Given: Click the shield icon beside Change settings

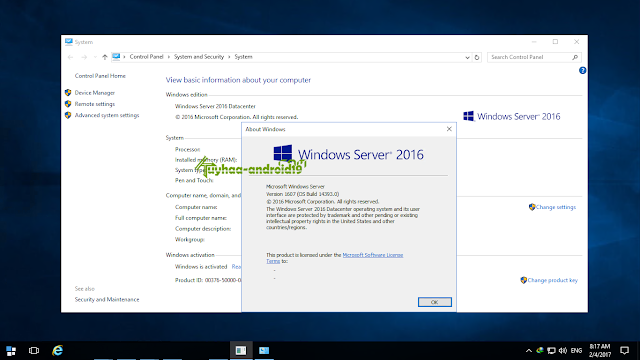Looking at the screenshot, I should 532,207.
